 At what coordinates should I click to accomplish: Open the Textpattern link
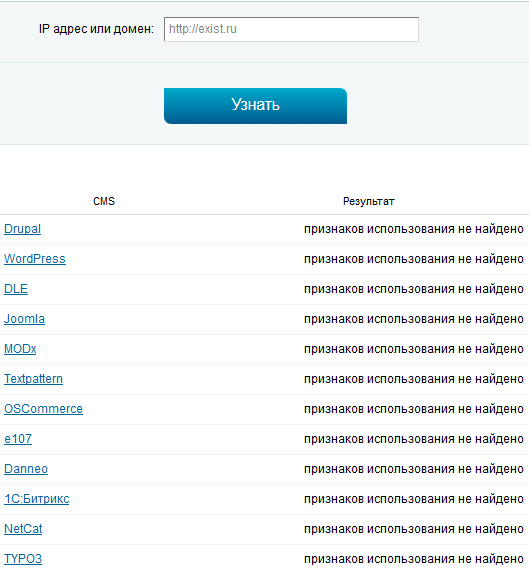33,379
